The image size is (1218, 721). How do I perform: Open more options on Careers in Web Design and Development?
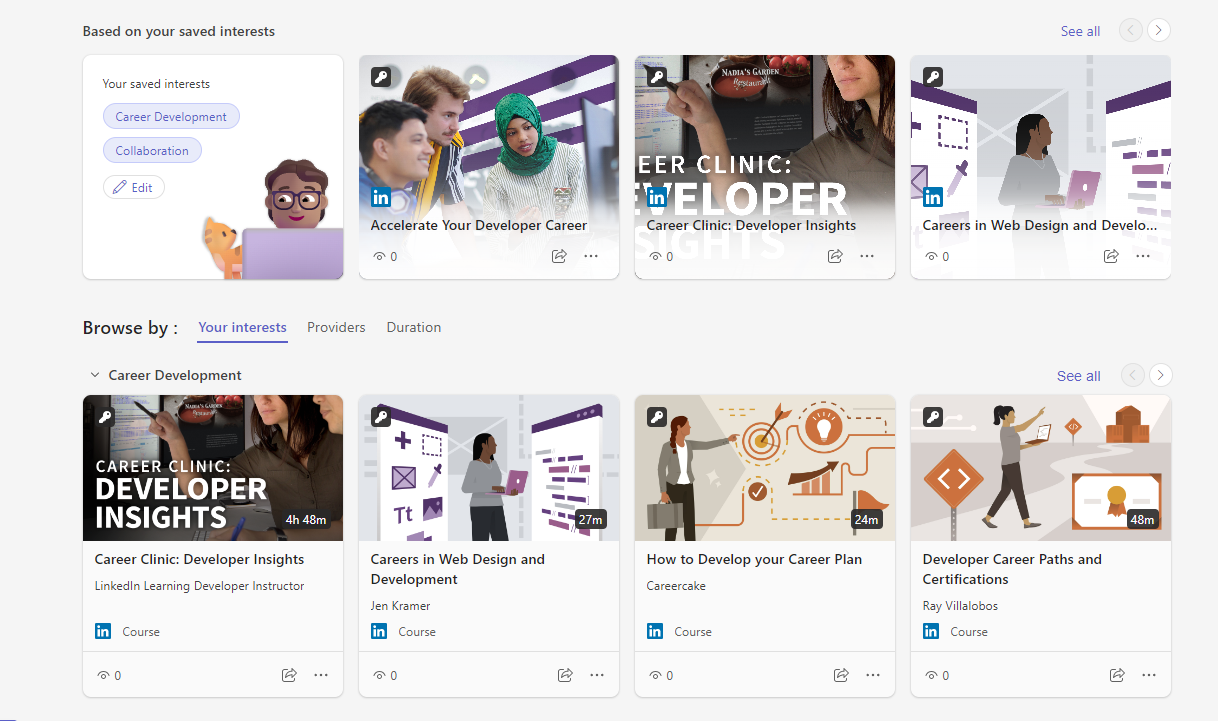[597, 675]
